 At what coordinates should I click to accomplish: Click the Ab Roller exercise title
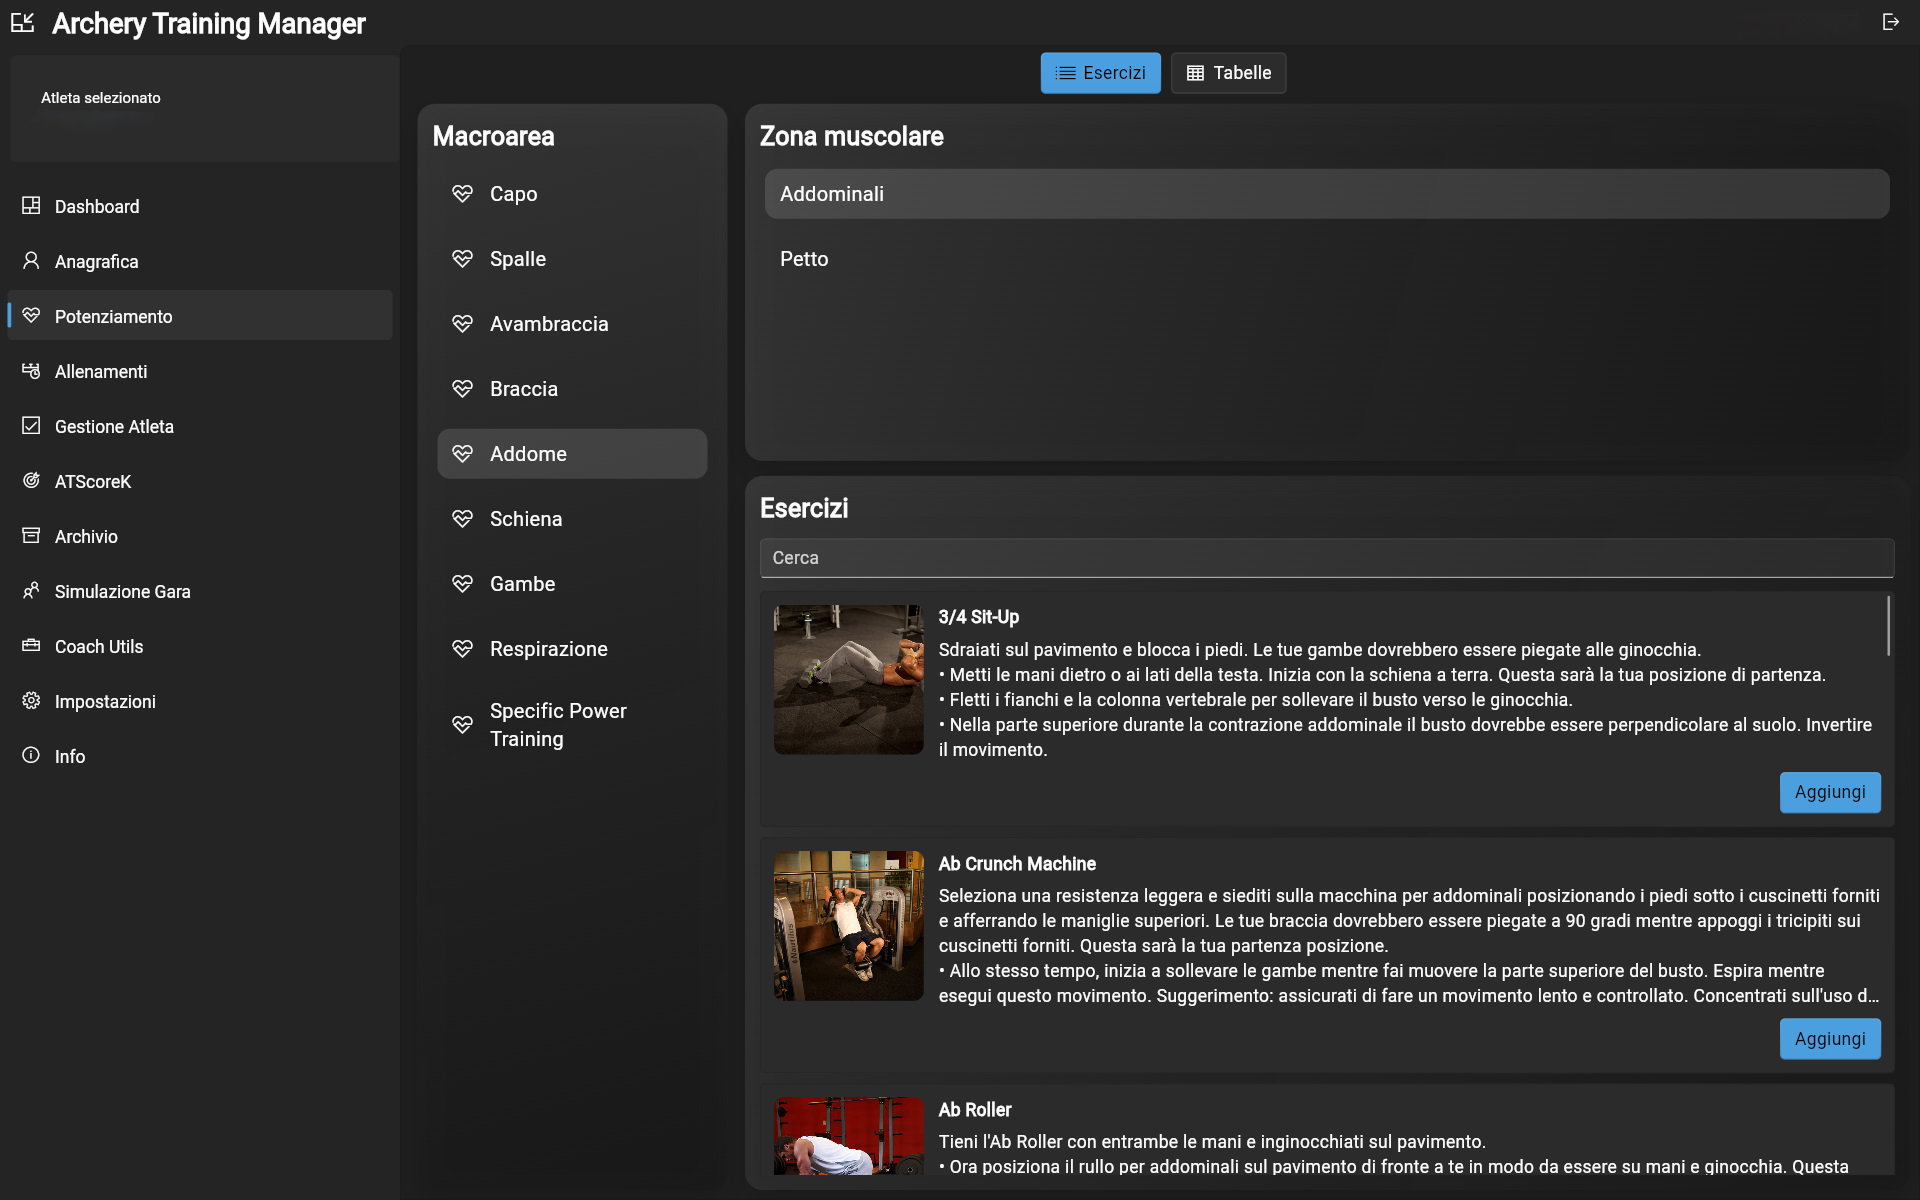point(975,1110)
